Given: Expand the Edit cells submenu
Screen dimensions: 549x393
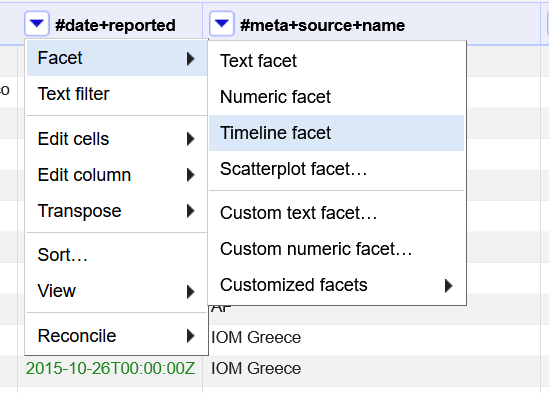Looking at the screenshot, I should [117, 139].
